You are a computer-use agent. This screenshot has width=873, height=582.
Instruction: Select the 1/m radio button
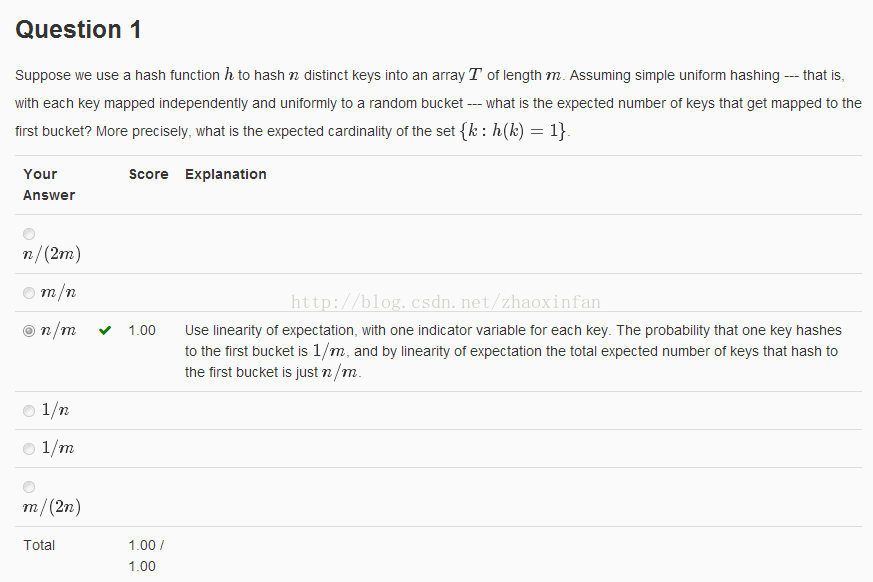point(29,449)
